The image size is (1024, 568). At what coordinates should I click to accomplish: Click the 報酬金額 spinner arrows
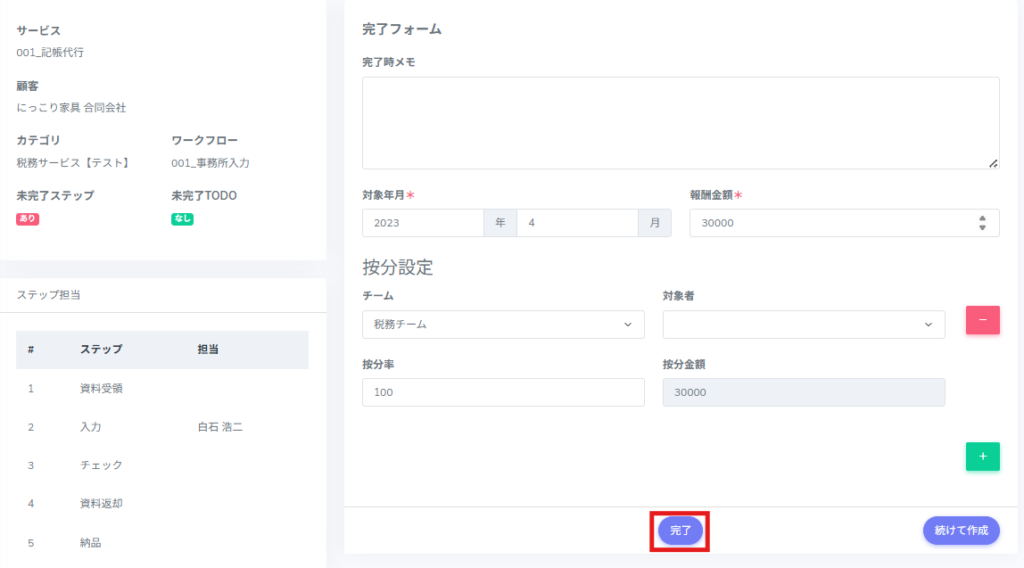[982, 223]
